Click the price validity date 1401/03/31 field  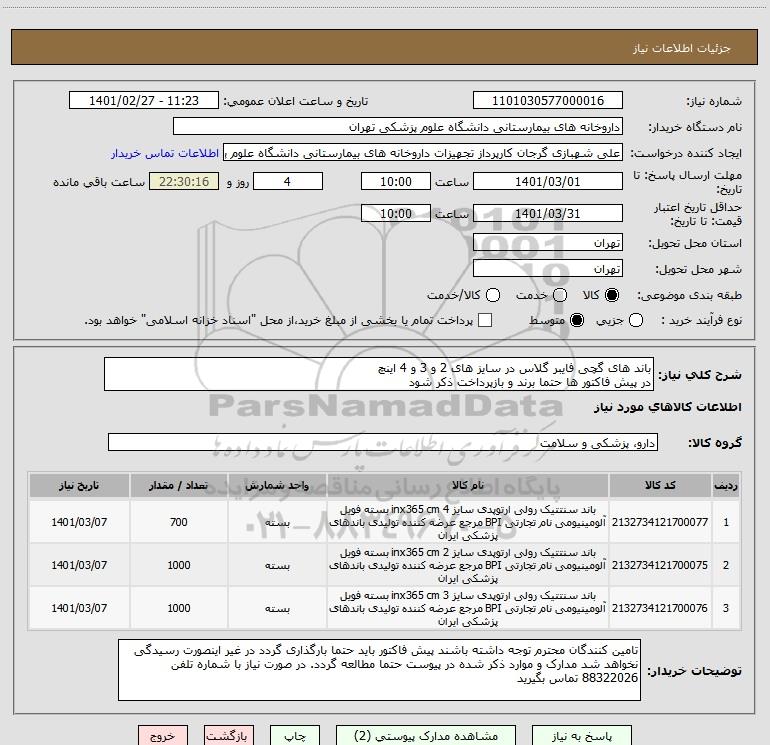pos(548,213)
